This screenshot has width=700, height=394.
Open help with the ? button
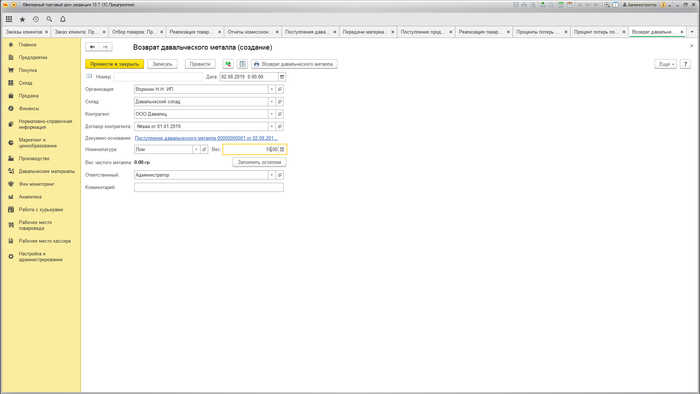685,64
